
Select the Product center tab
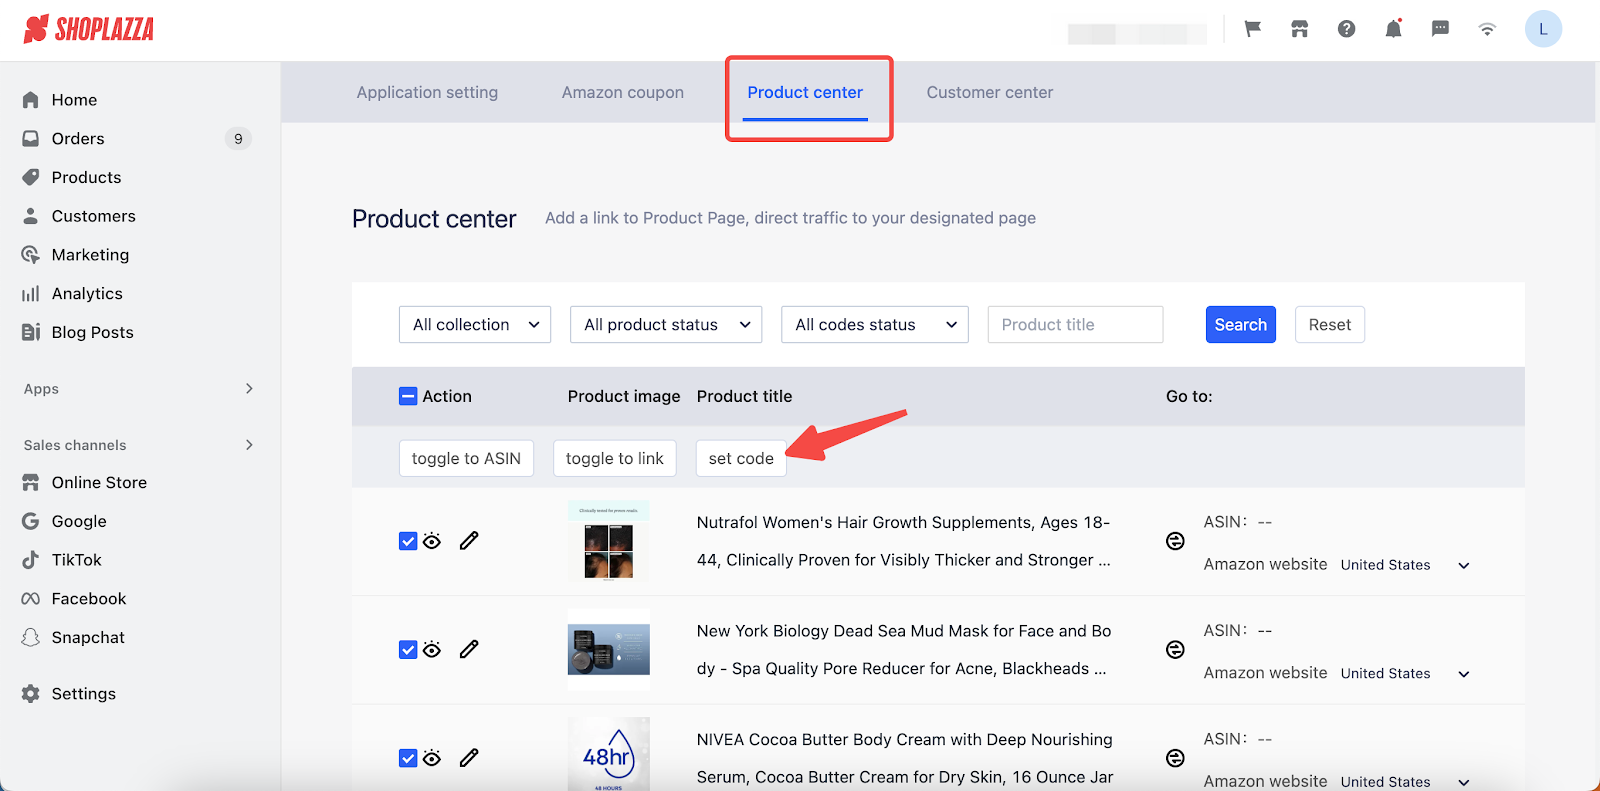pos(805,92)
